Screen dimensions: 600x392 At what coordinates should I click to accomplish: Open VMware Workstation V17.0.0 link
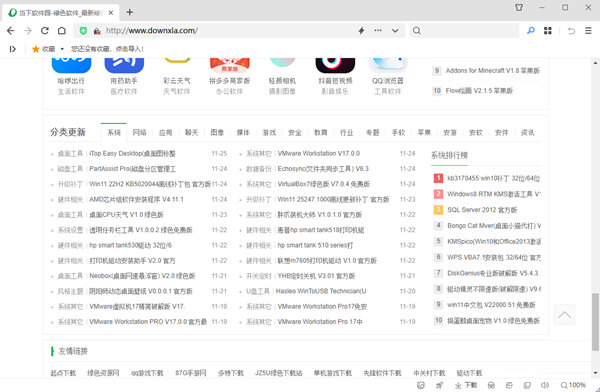point(319,154)
